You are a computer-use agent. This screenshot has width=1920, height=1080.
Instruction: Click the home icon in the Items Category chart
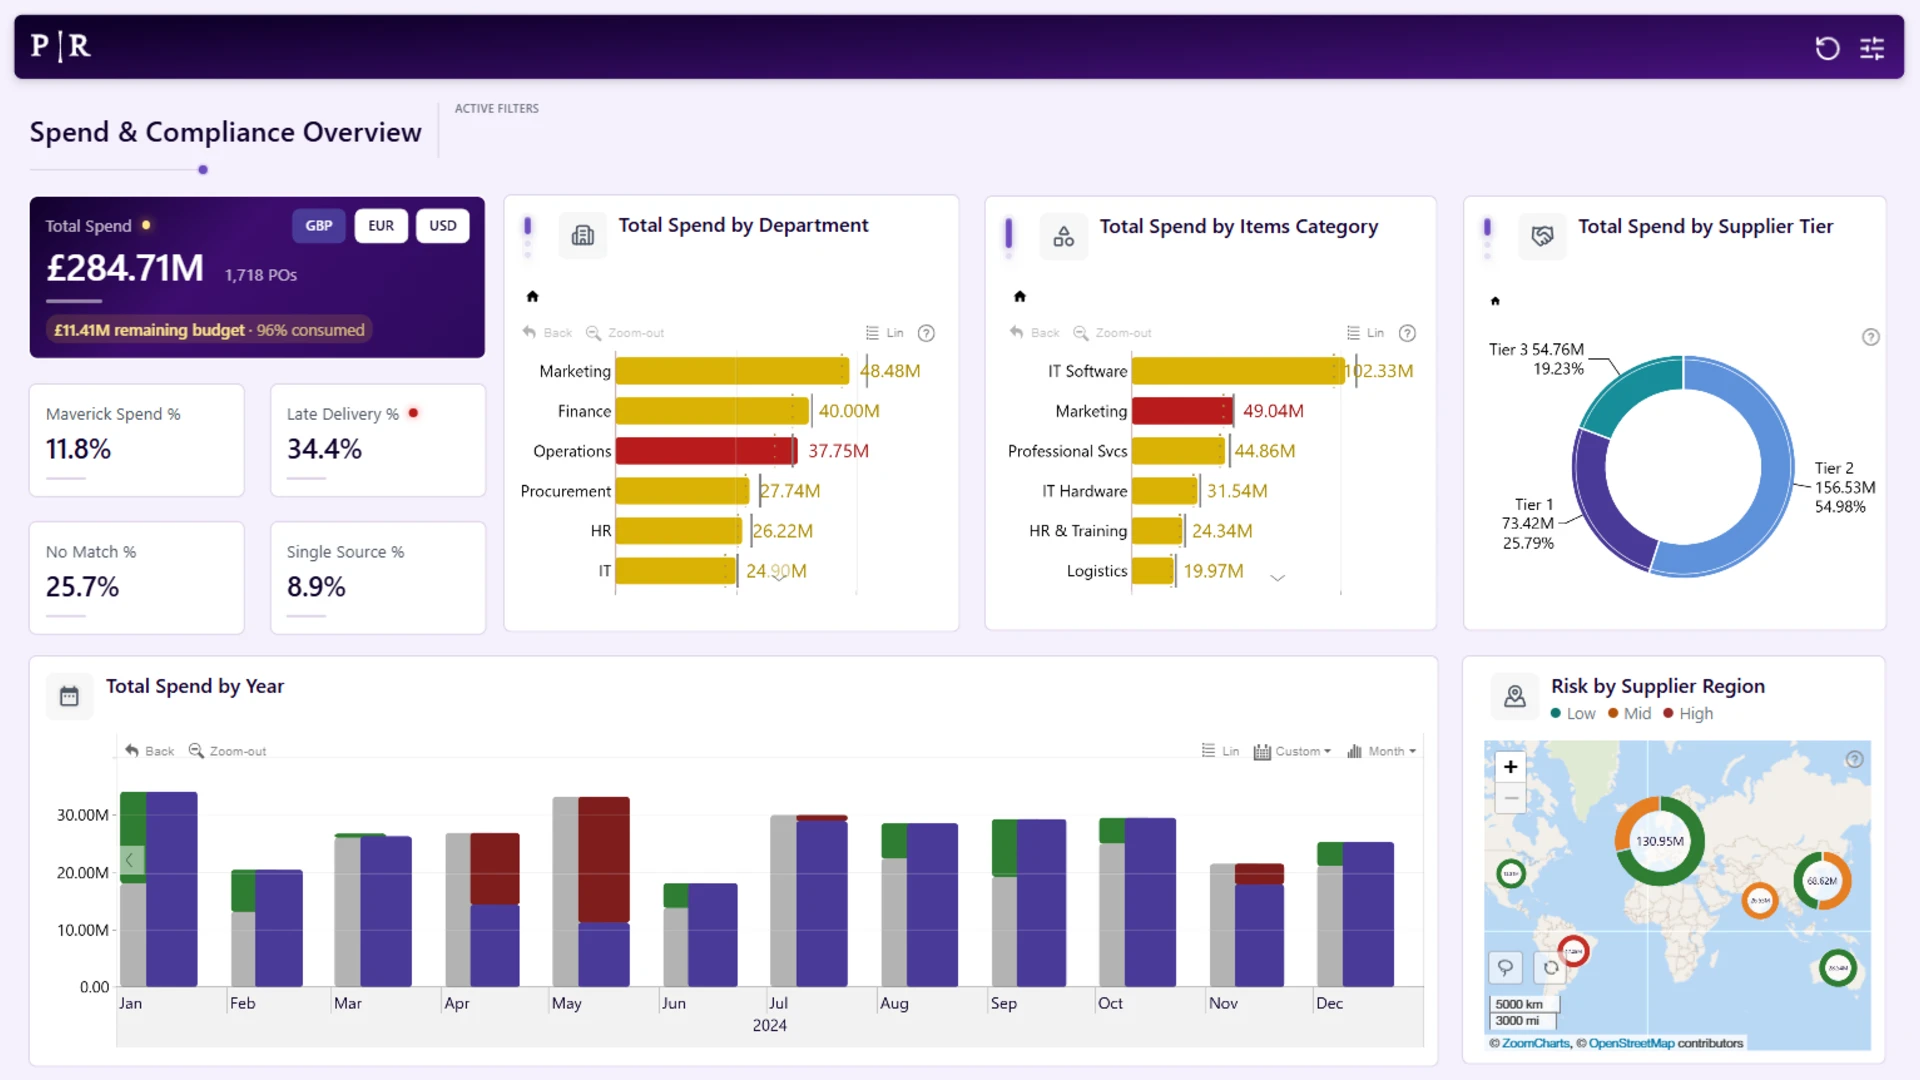click(1020, 296)
